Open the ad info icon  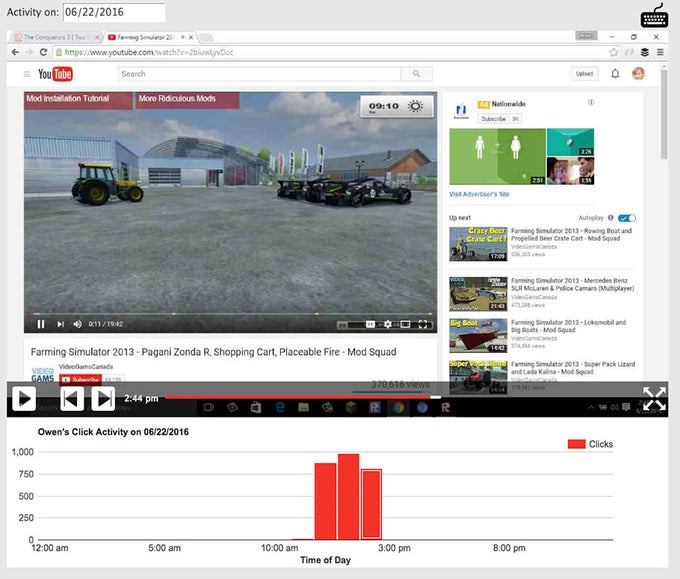[x=591, y=102]
